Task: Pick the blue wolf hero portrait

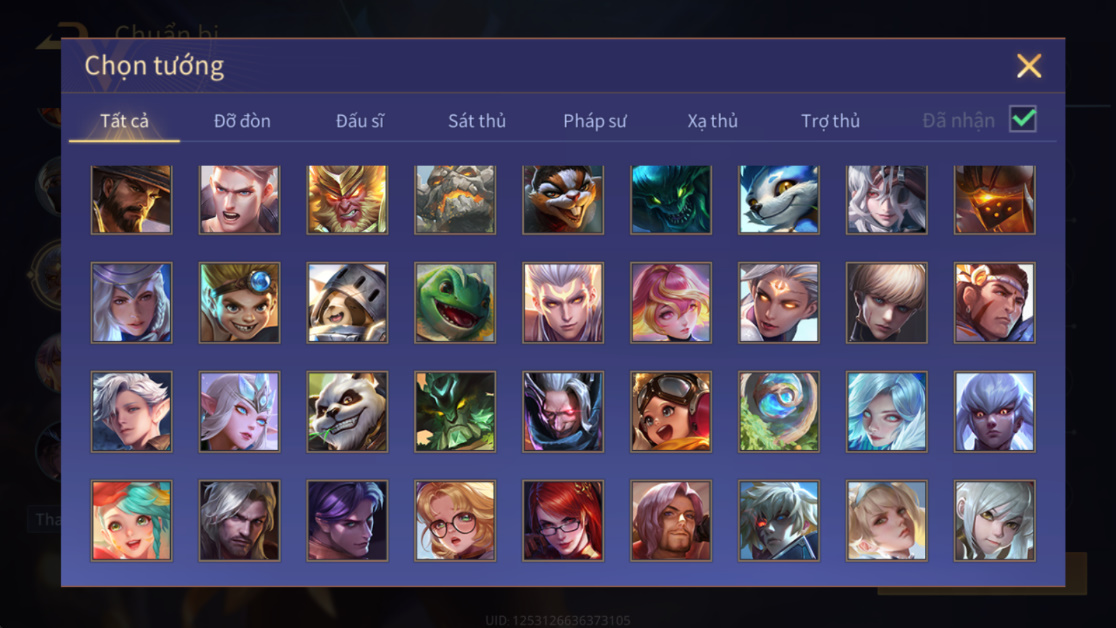Action: [x=779, y=199]
